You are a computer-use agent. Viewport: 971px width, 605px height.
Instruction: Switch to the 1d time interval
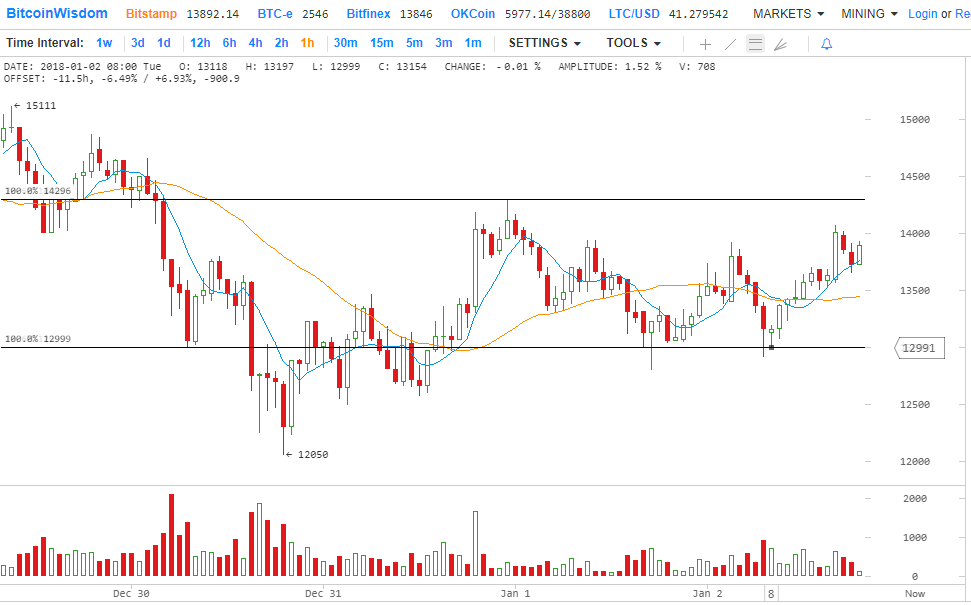[x=164, y=43]
